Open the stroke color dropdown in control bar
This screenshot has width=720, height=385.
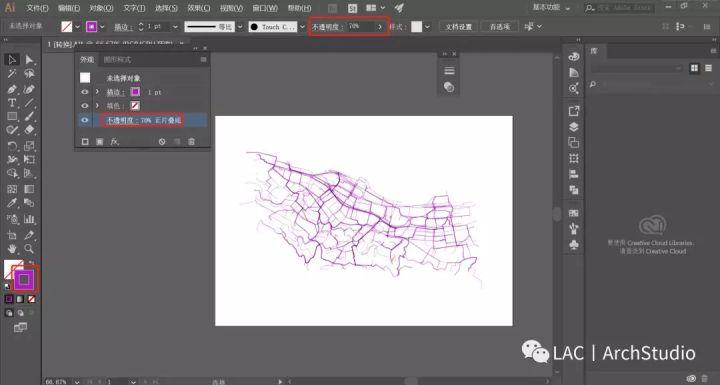(102, 27)
